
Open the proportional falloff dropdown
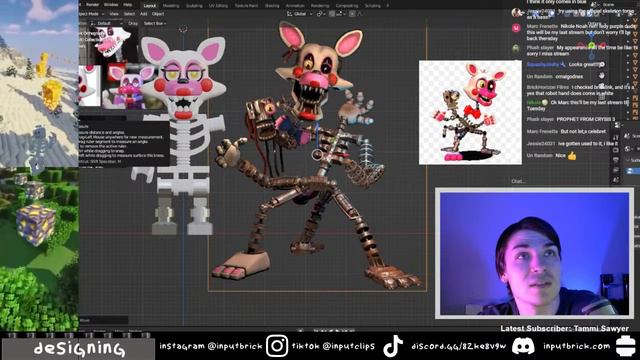[360, 14]
